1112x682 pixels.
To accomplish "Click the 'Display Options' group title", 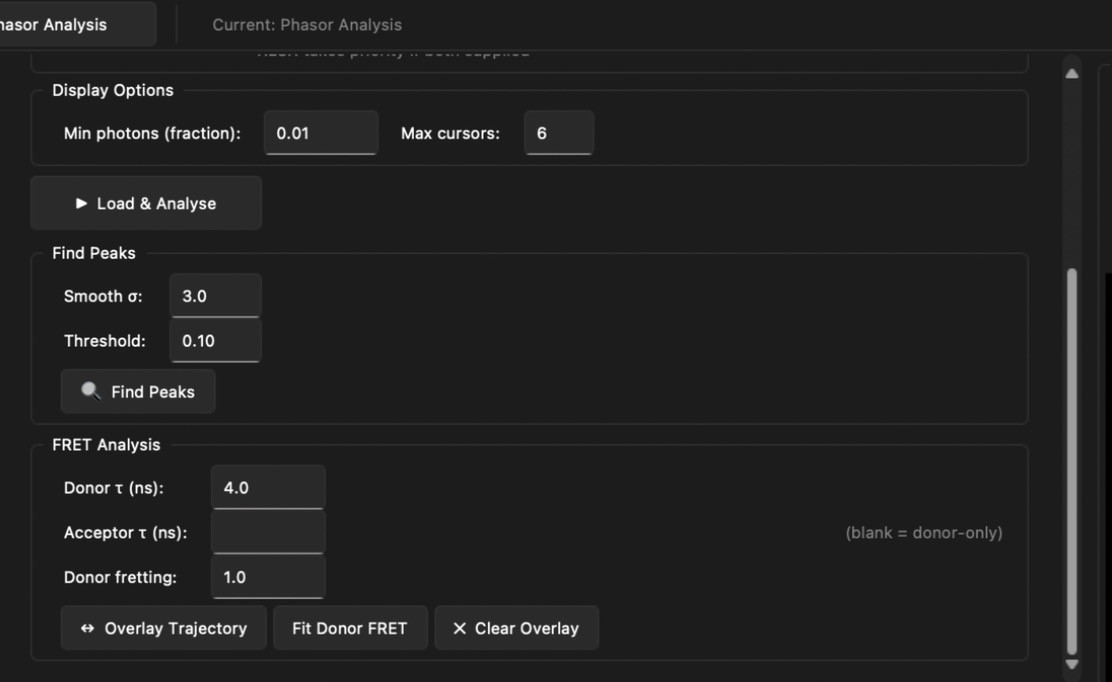I will point(113,90).
